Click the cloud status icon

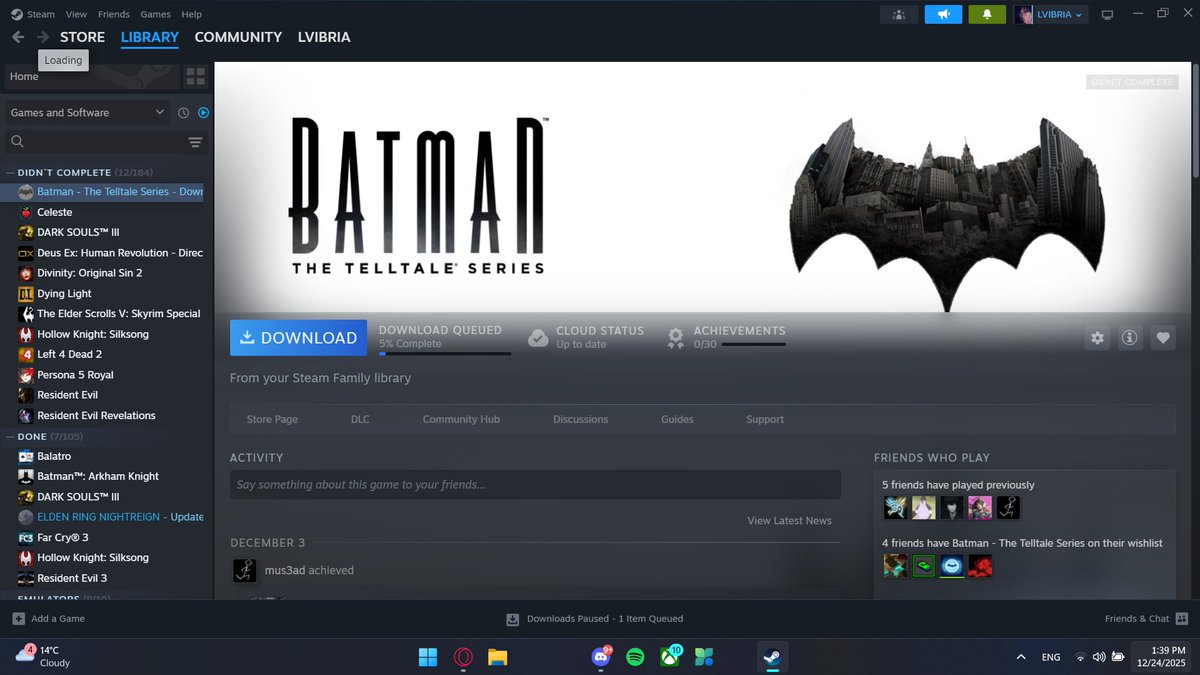pyautogui.click(x=538, y=337)
